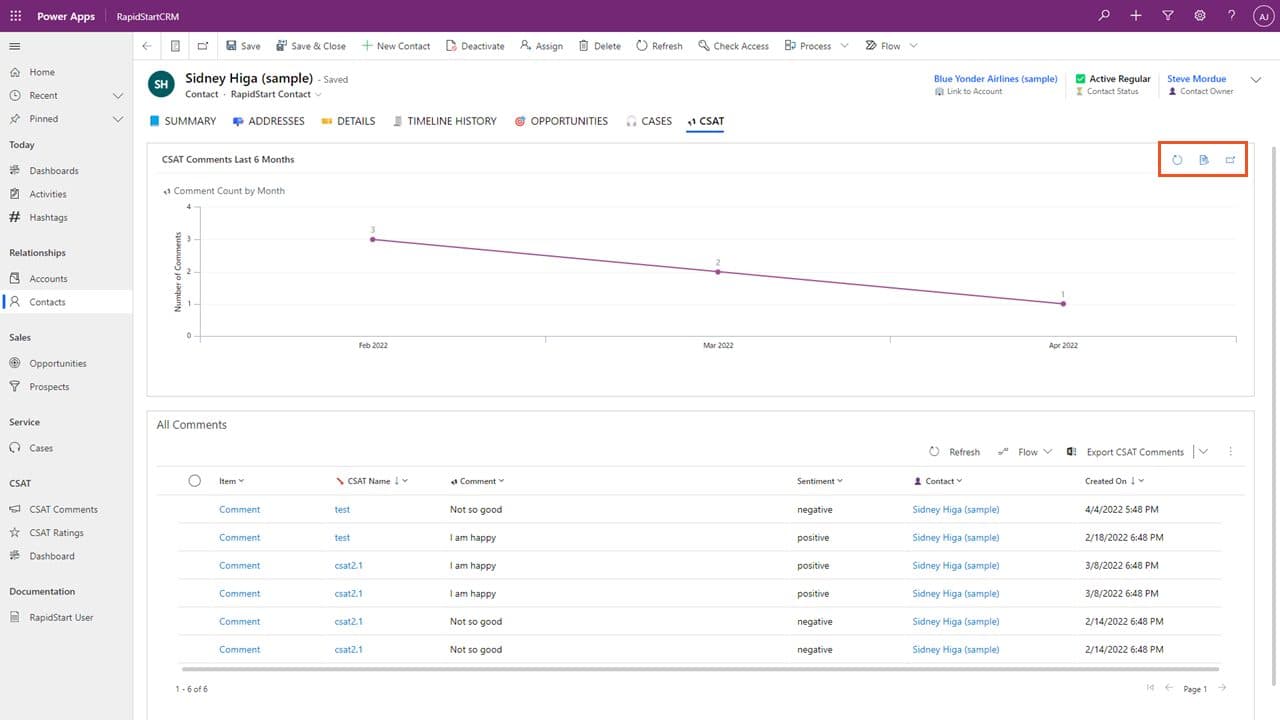Go back using the back arrow

(147, 46)
